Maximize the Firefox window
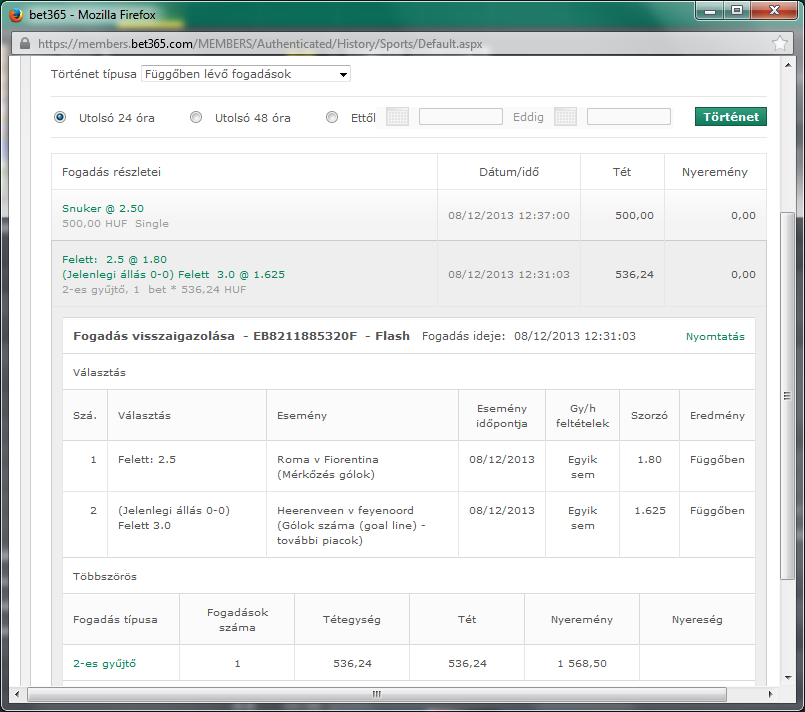The image size is (805, 712). point(737,11)
